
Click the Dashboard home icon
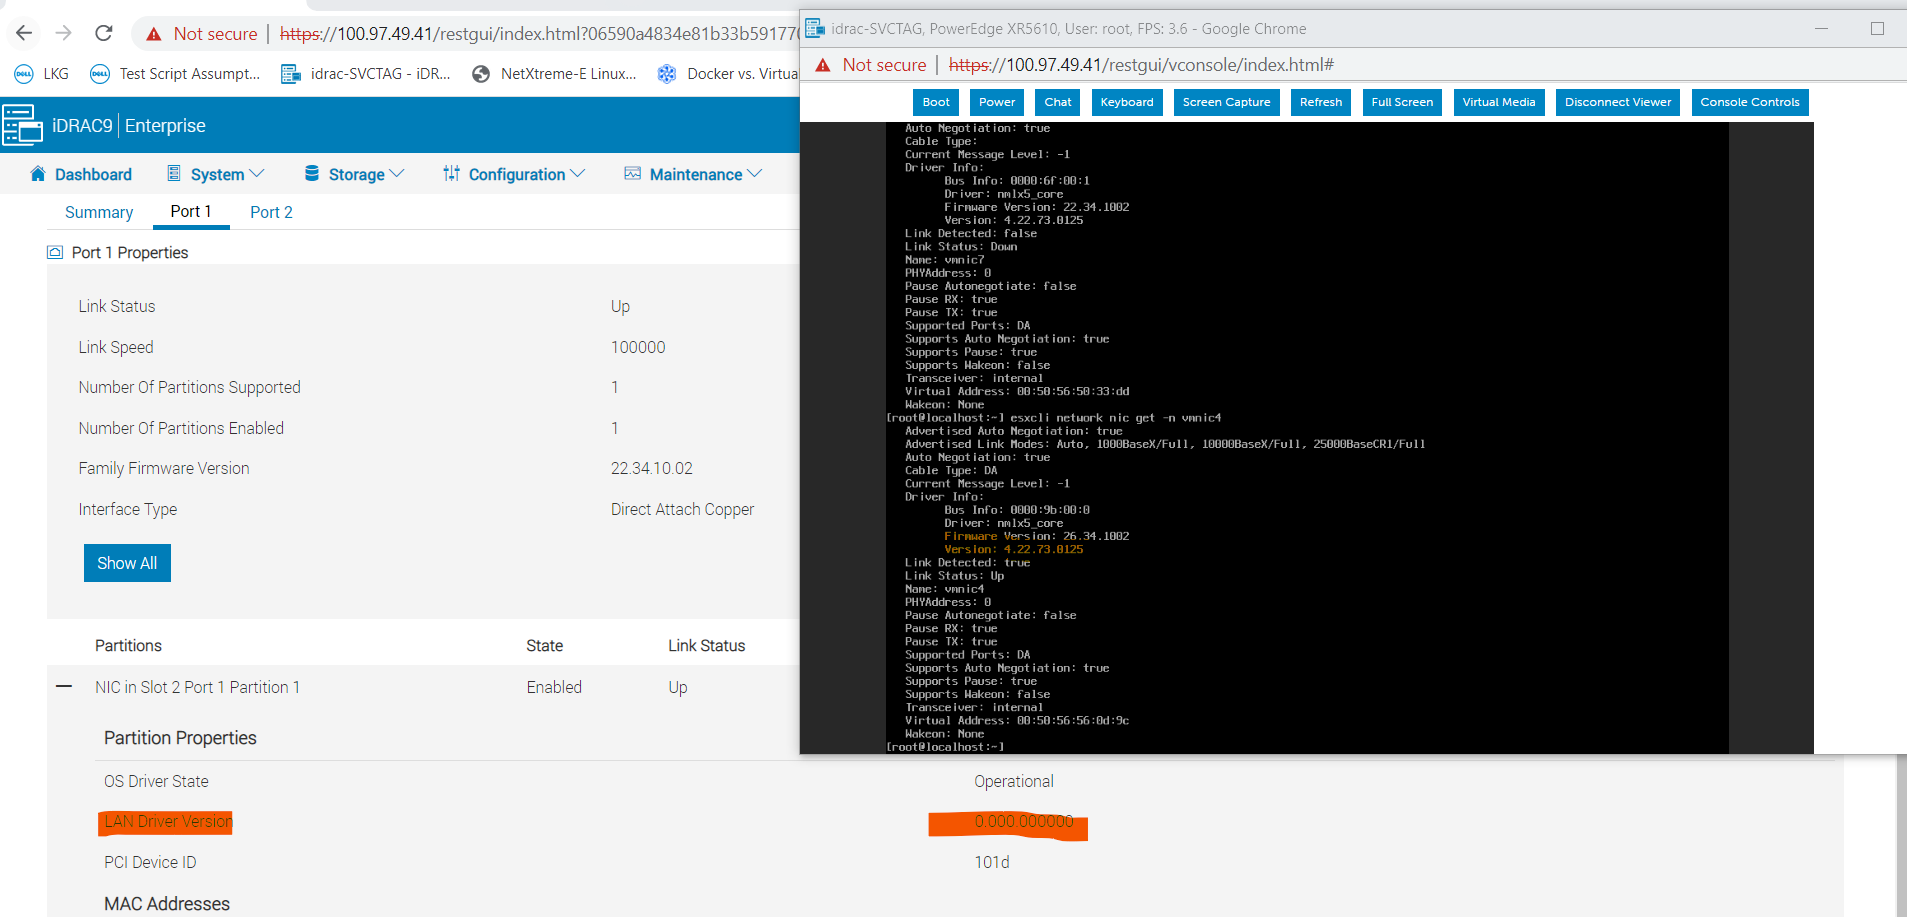click(x=38, y=174)
